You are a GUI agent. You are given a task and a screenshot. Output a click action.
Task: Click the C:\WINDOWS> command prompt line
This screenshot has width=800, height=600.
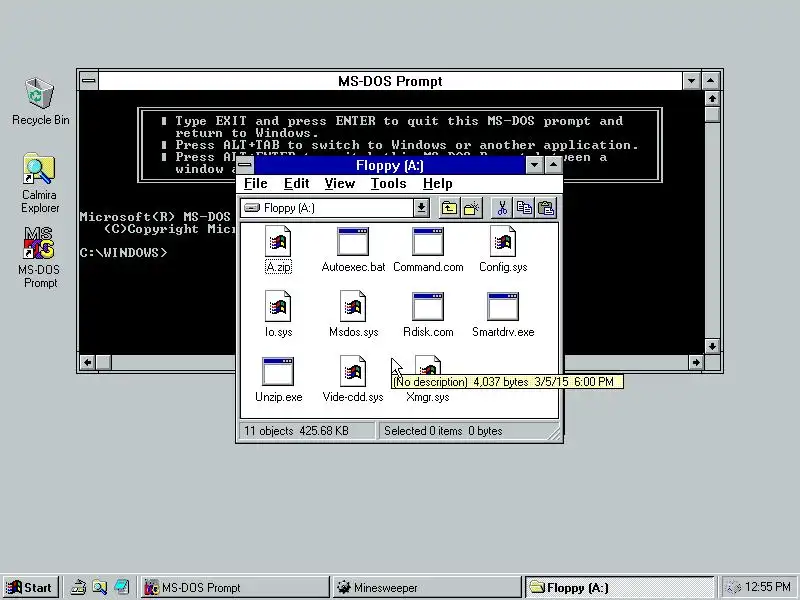click(123, 253)
